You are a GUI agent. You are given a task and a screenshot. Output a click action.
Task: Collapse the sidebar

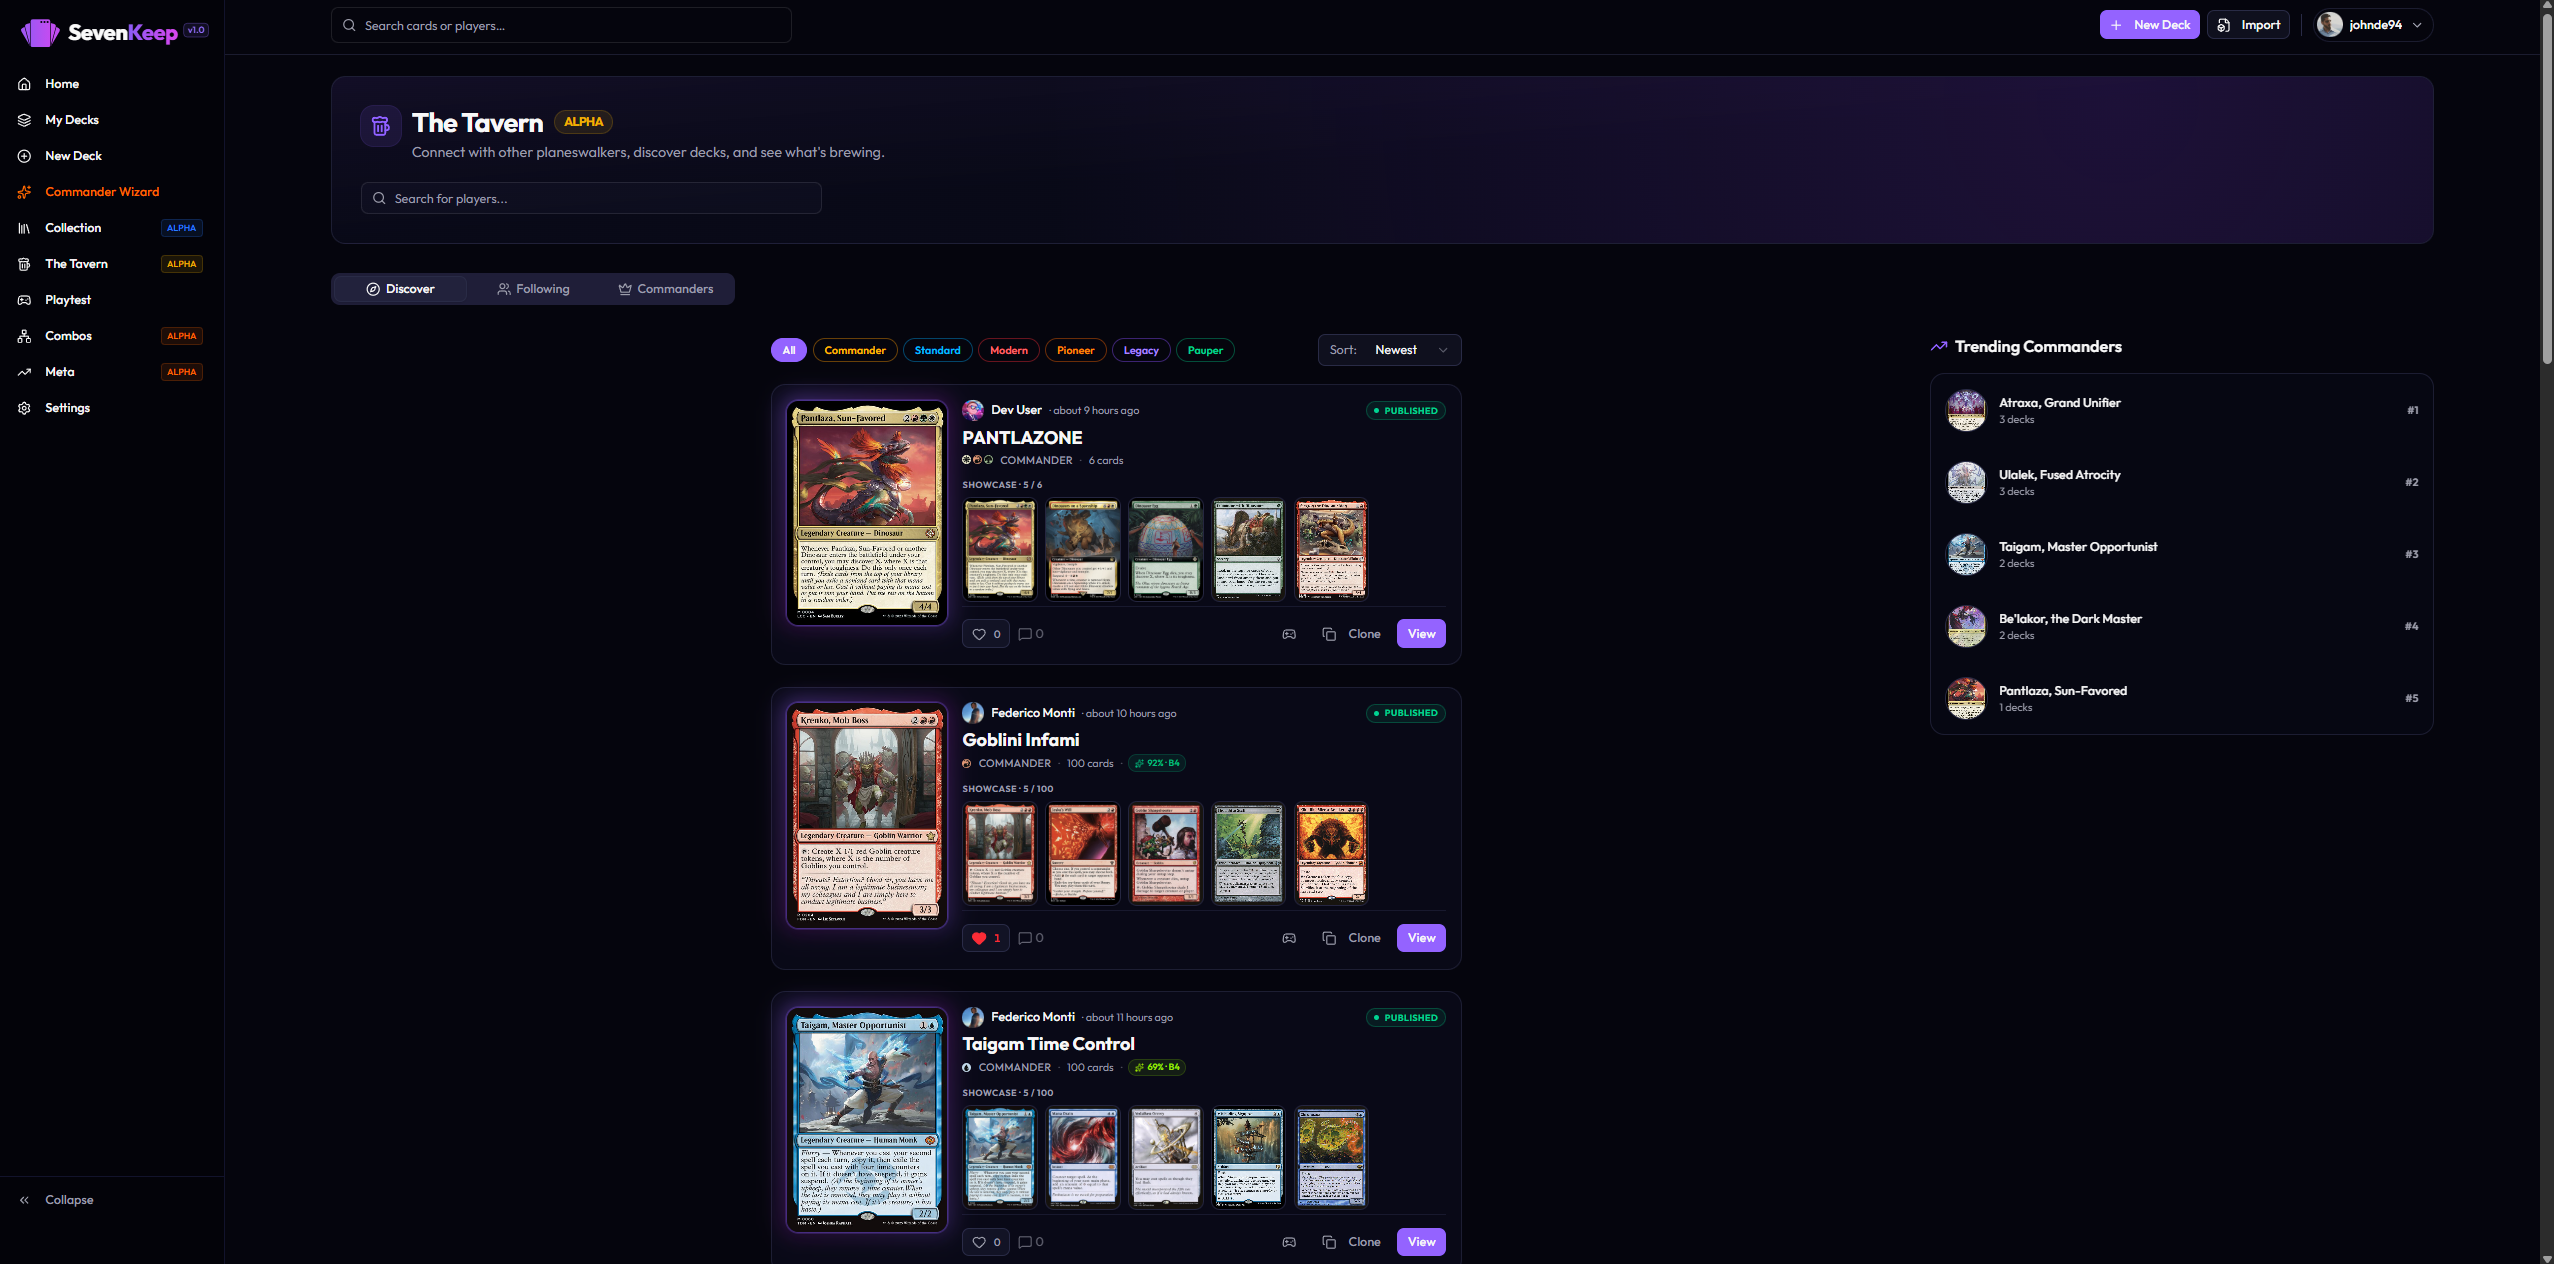click(x=57, y=1200)
